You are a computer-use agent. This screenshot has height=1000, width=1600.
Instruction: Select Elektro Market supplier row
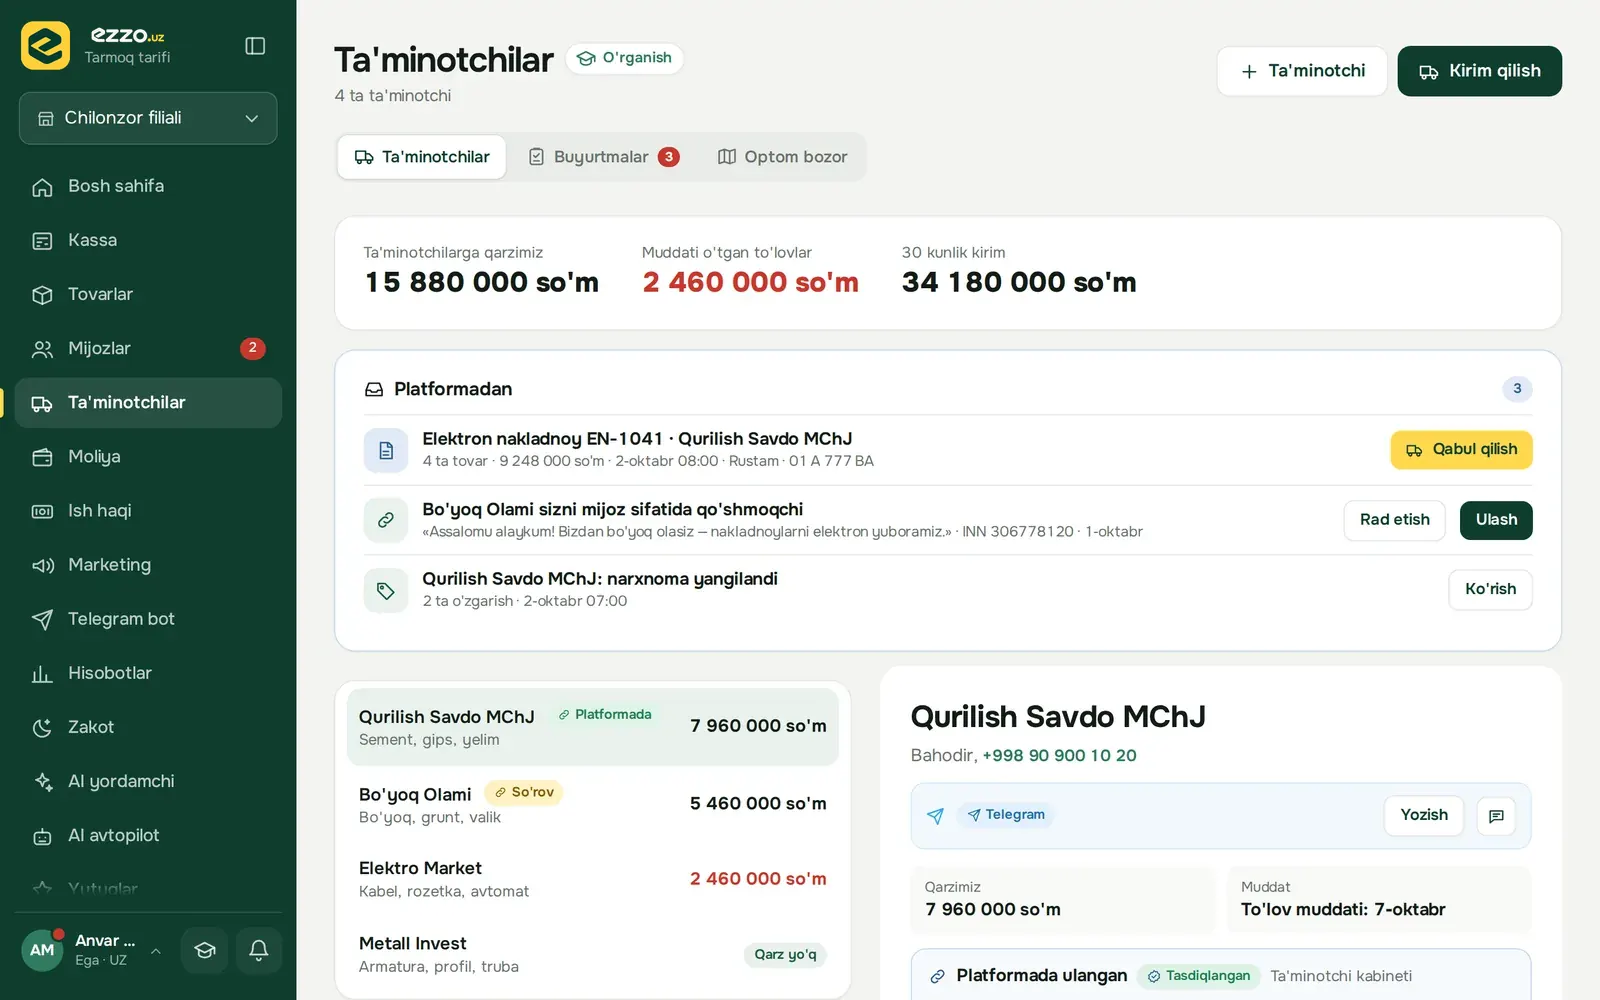(593, 879)
